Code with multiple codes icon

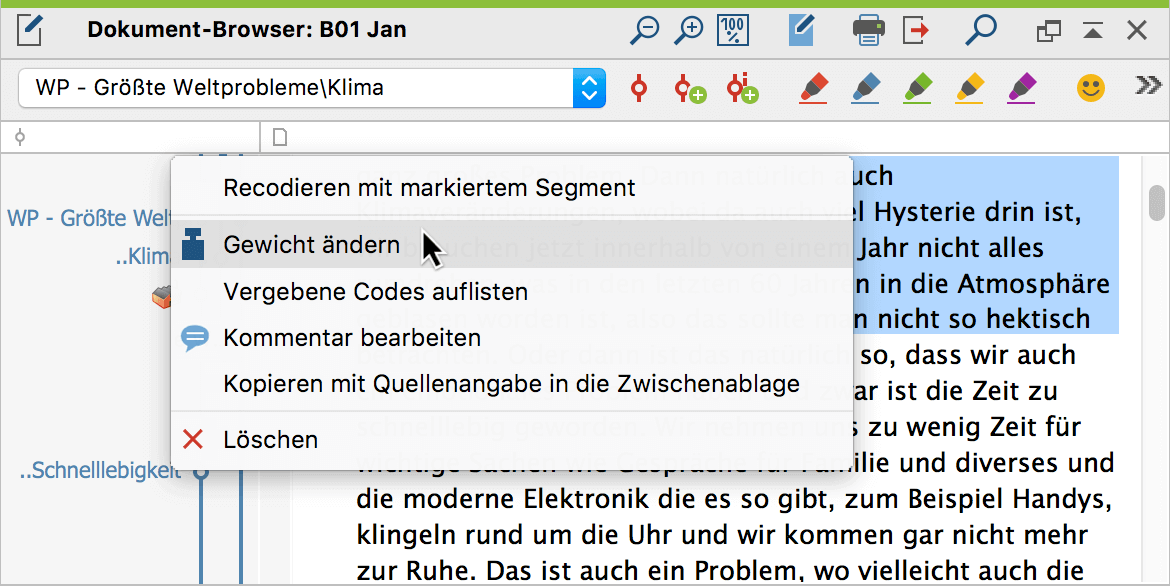coord(742,88)
